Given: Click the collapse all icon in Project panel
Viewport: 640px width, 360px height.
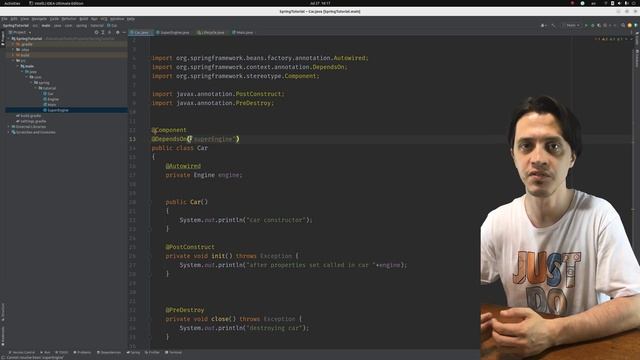Looking at the screenshot, I should click(x=109, y=32).
